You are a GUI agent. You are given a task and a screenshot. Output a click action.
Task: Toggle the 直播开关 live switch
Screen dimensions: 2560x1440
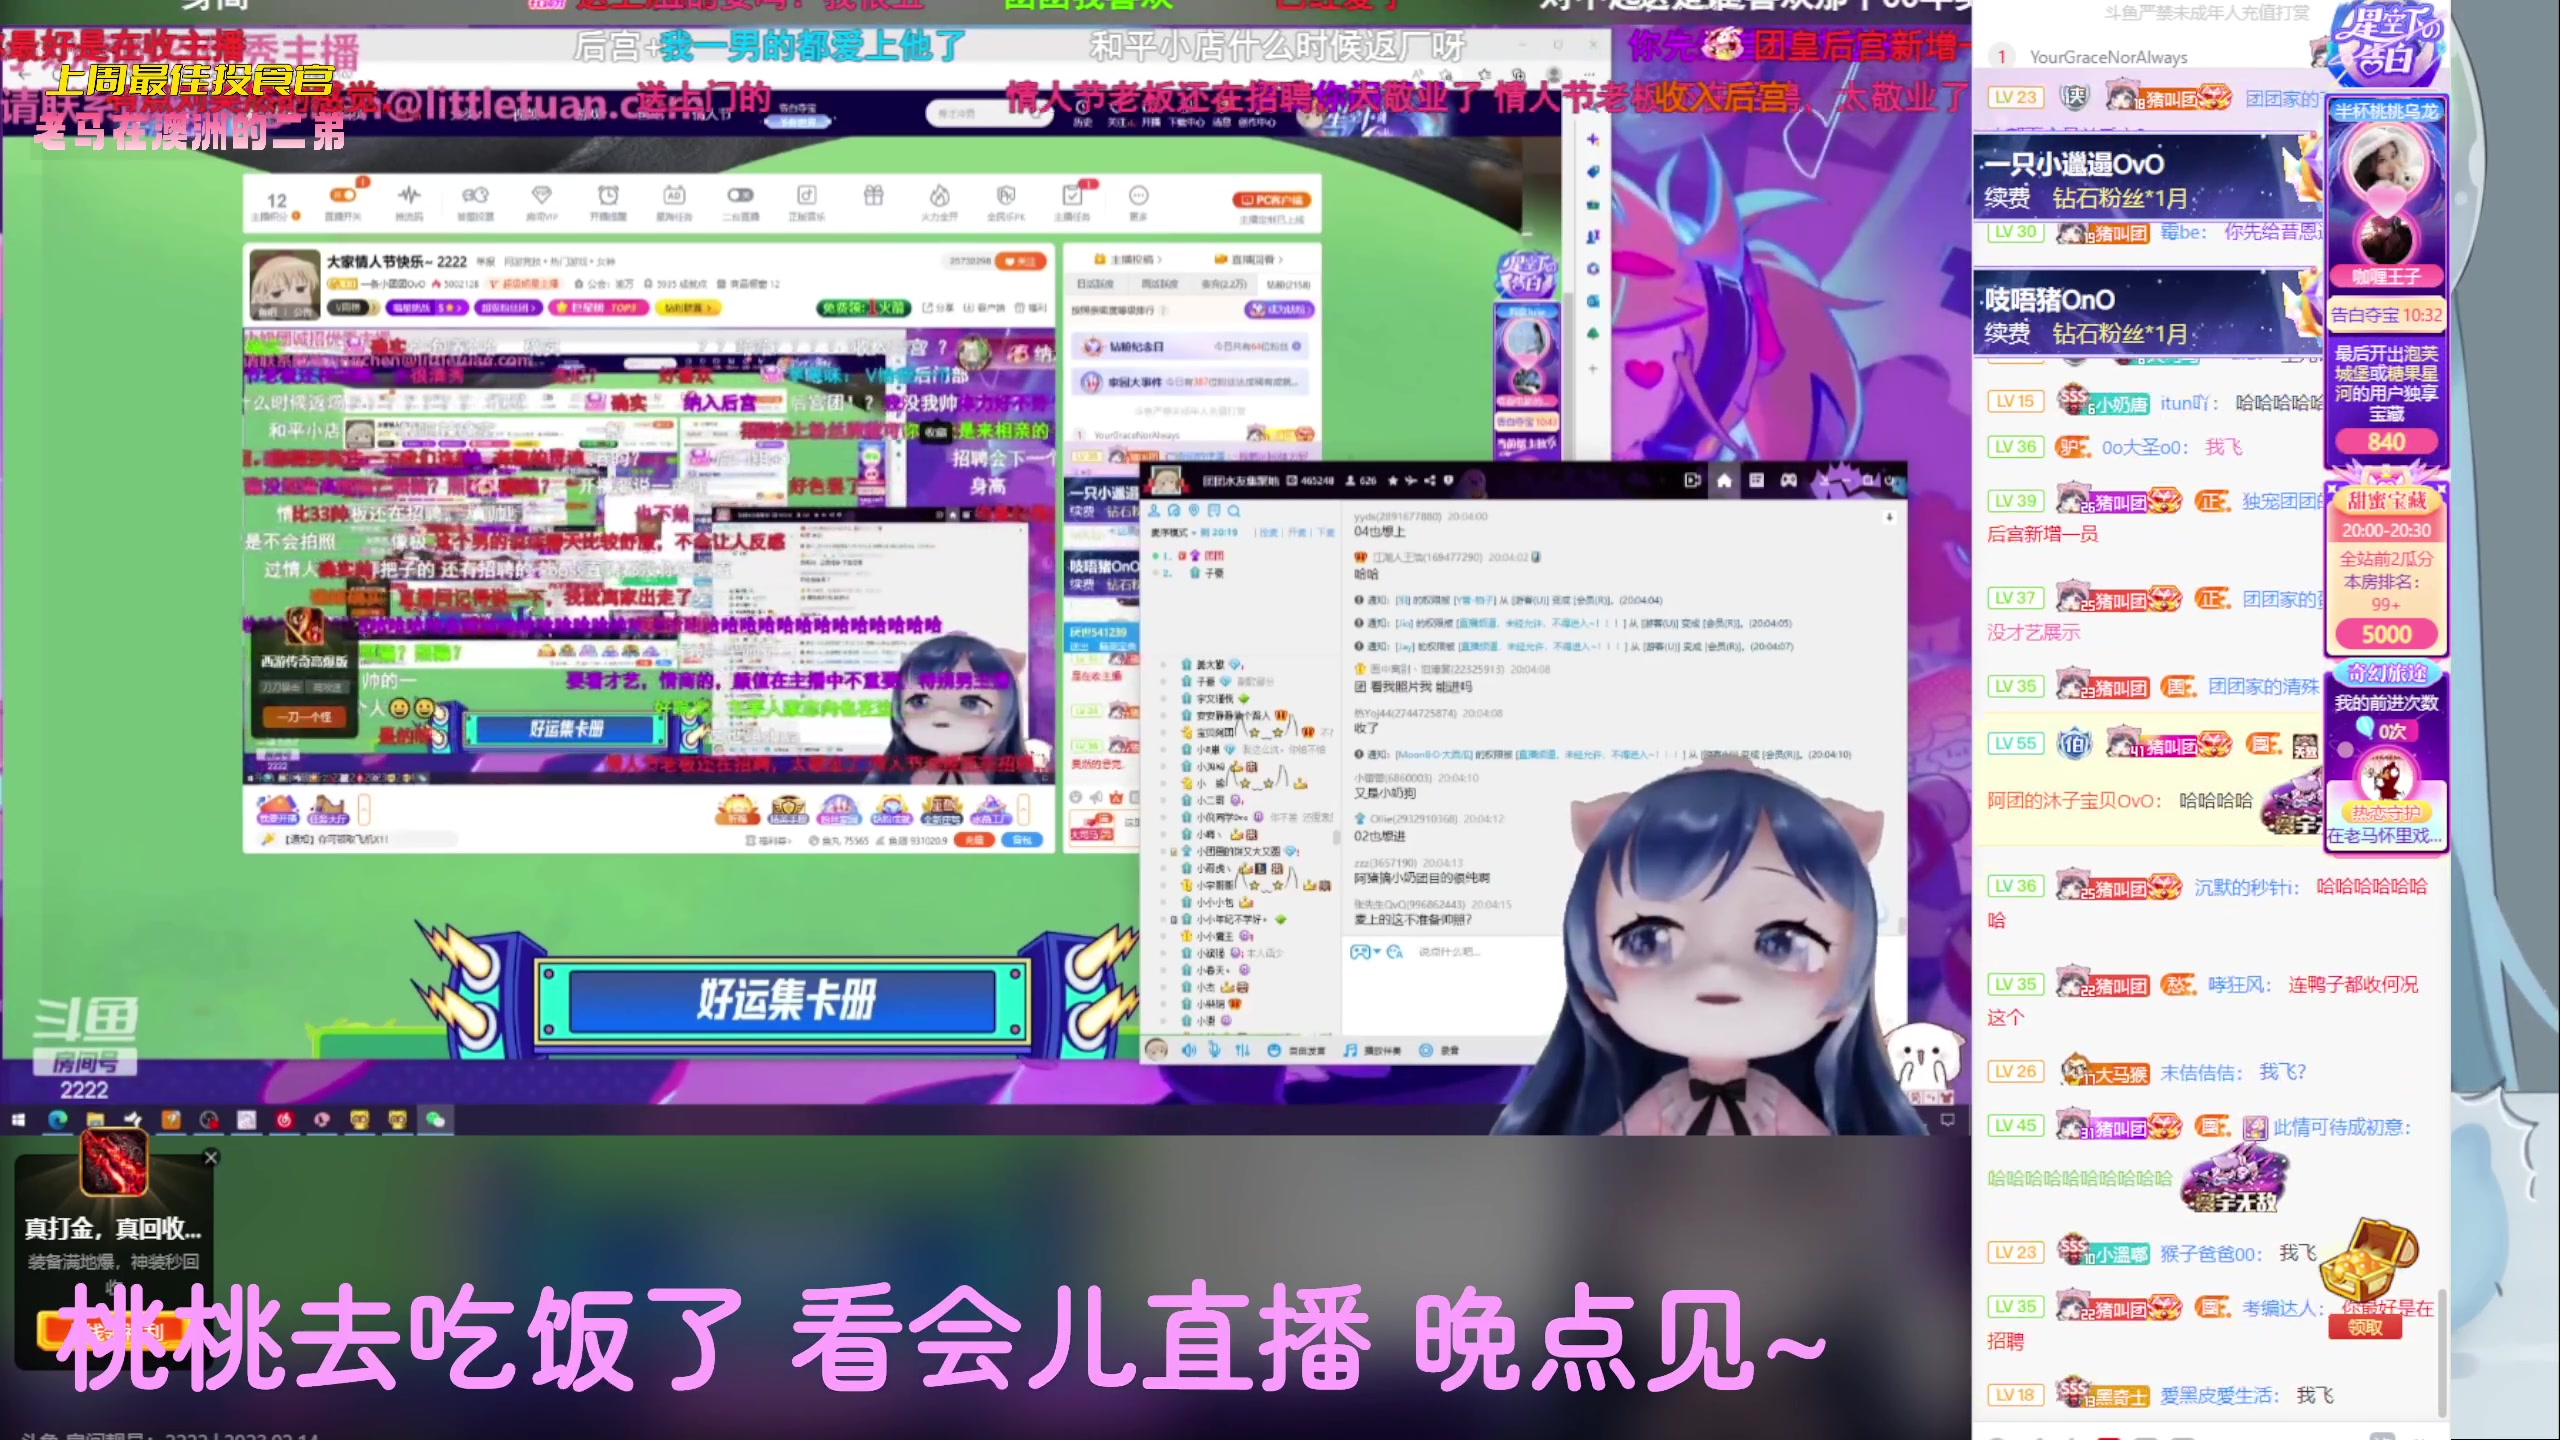(343, 195)
